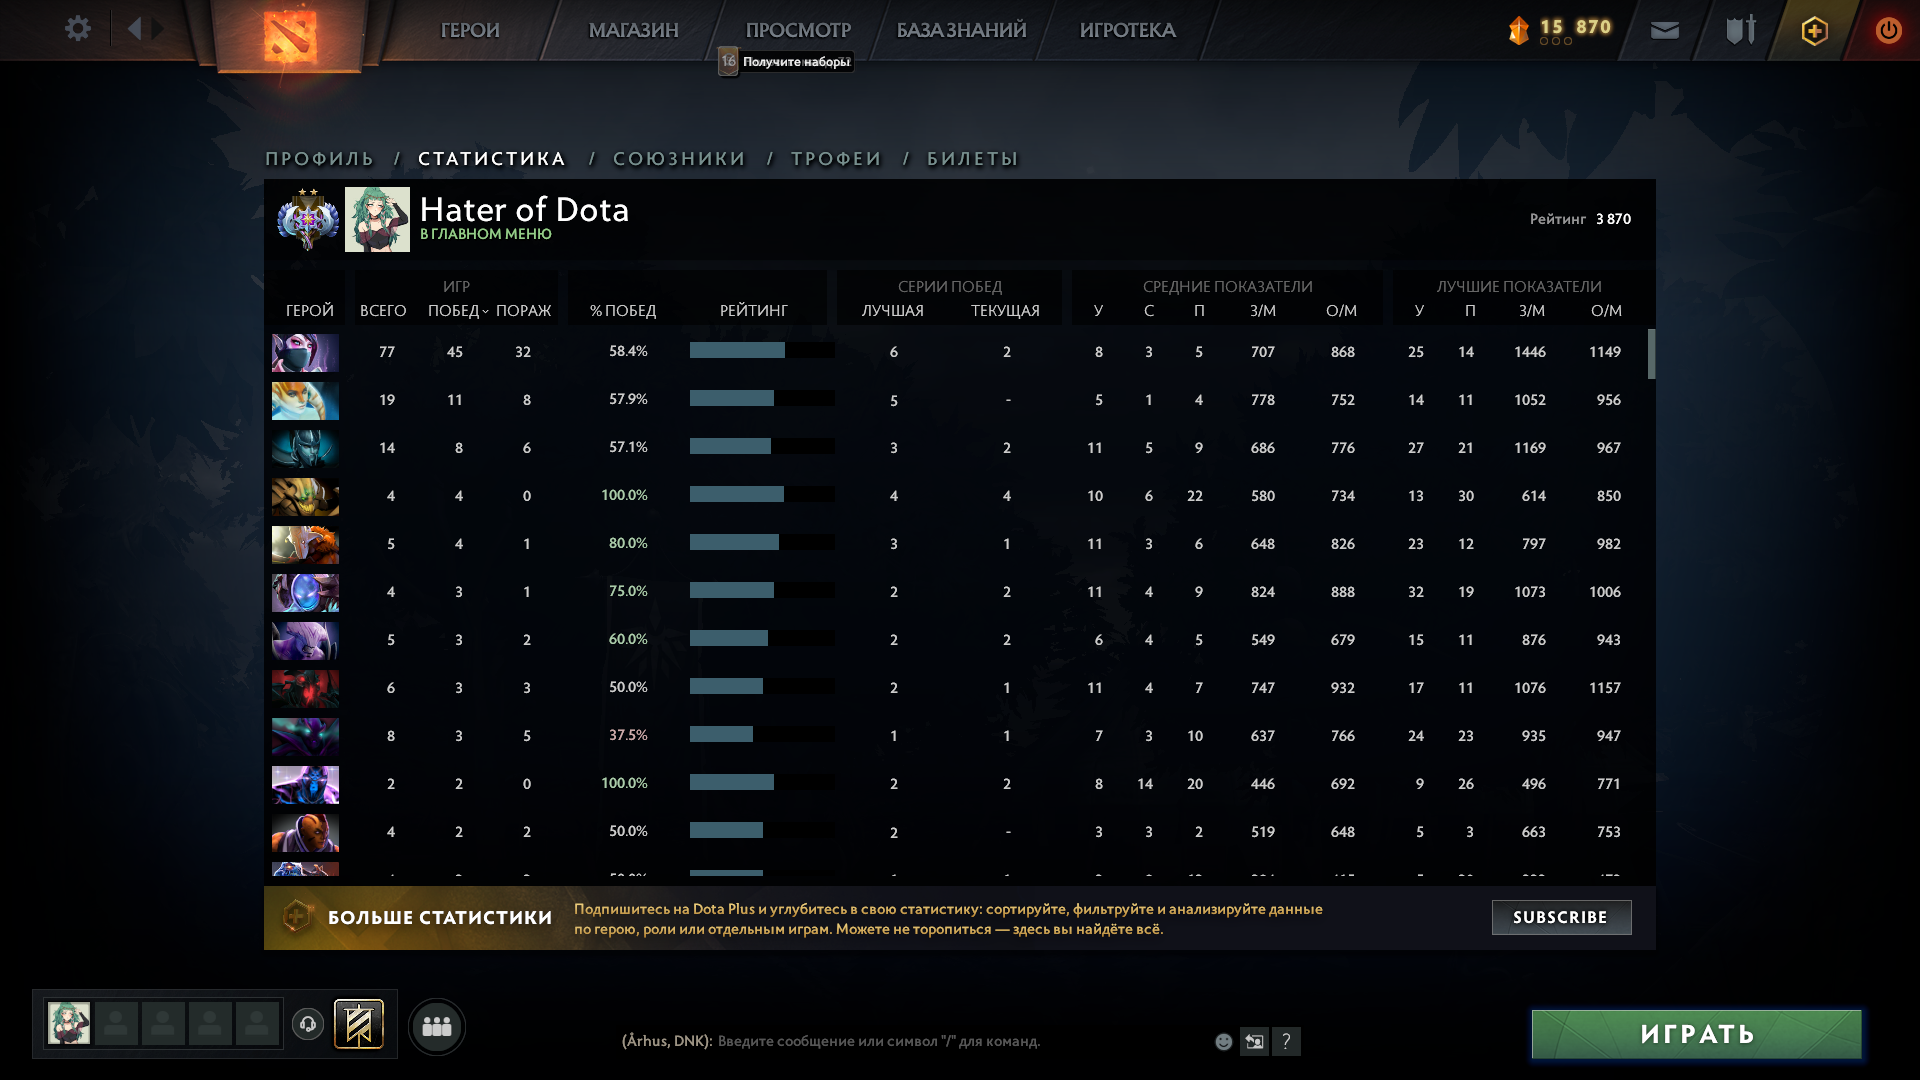
Task: Click the party member avatar at bottom left
Action: [69, 1024]
